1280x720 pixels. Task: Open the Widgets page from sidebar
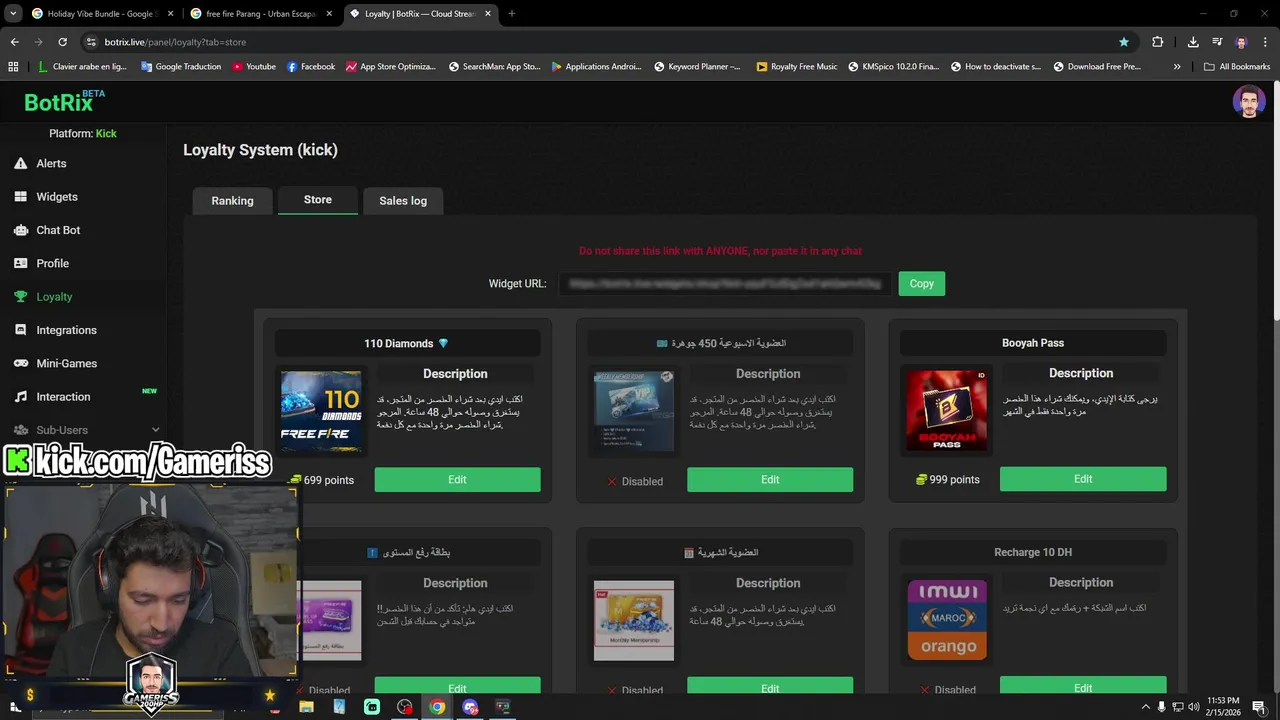56,197
